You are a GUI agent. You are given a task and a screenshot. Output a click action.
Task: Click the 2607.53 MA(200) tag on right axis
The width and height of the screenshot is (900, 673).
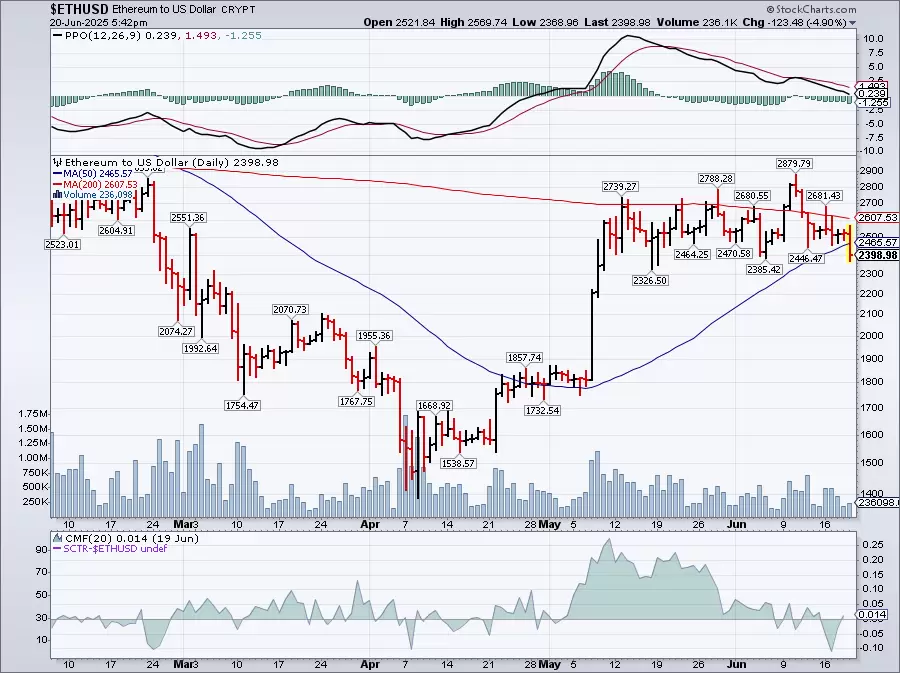click(x=877, y=218)
